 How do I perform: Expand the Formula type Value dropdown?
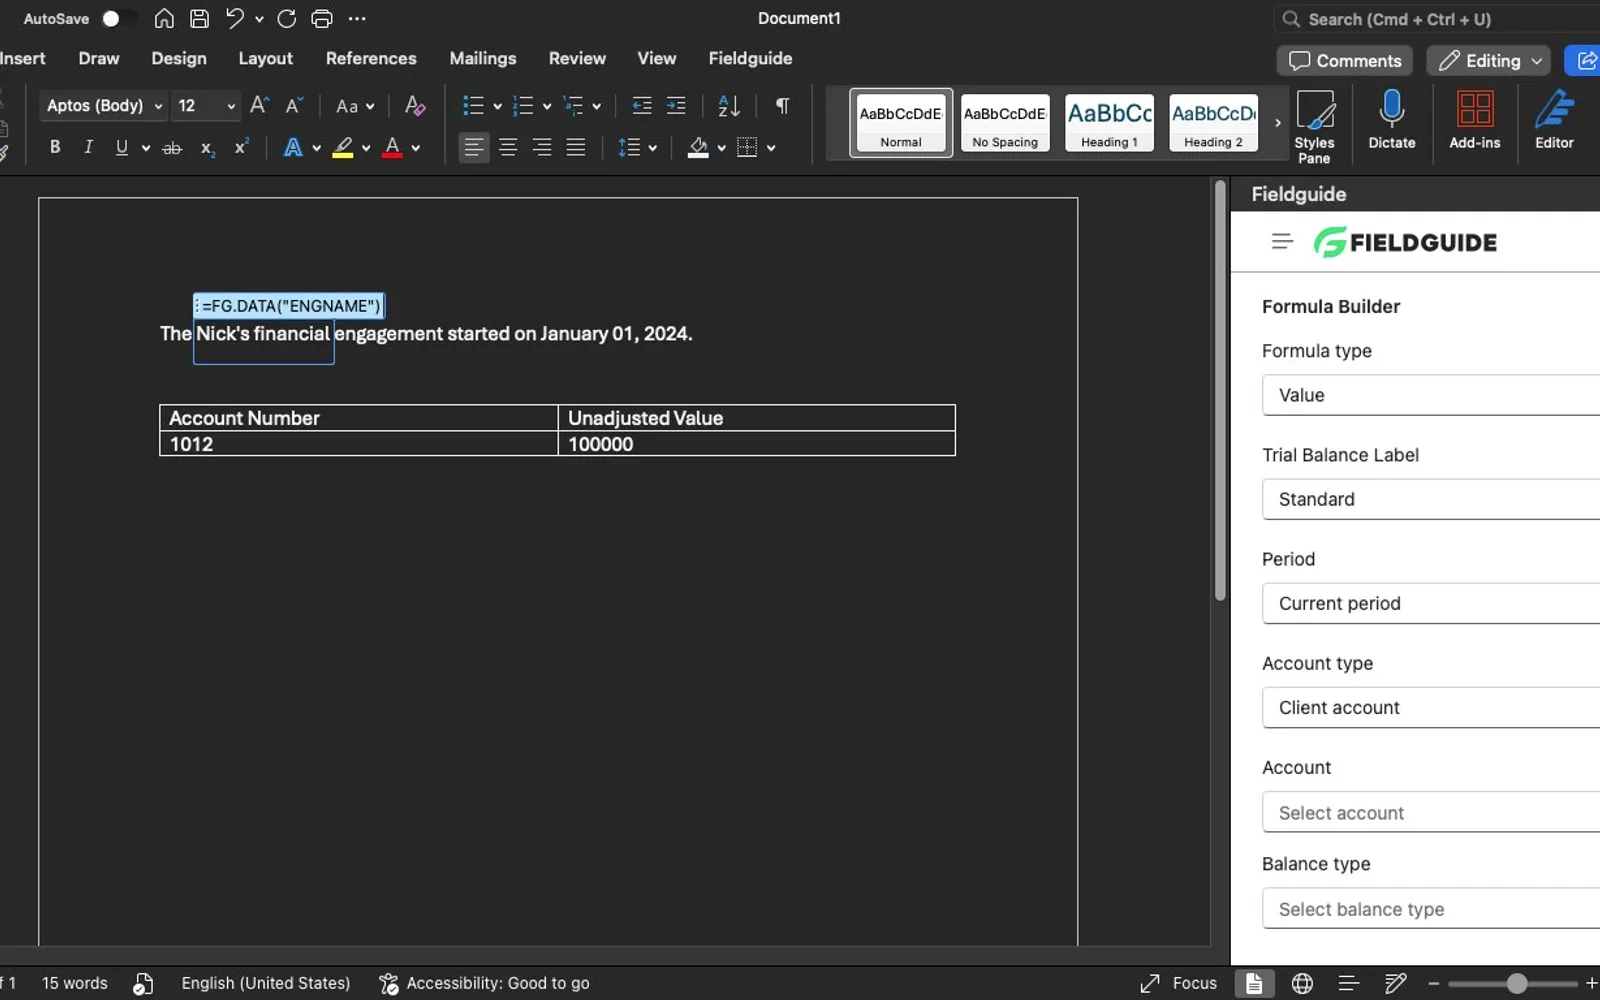click(x=1431, y=395)
